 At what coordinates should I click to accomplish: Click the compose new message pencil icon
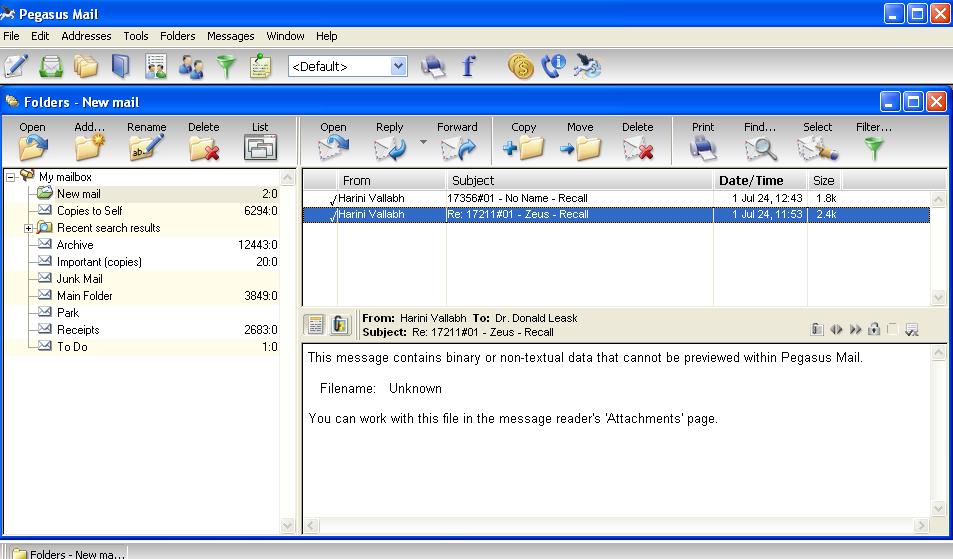[16, 67]
